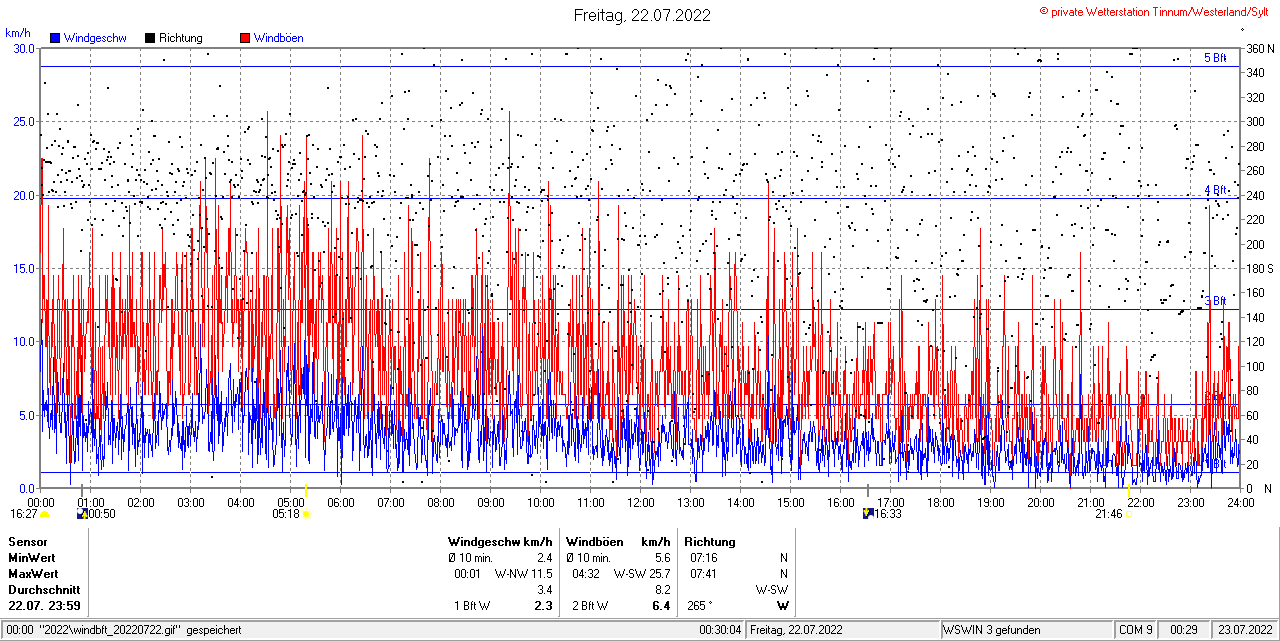
Task: Click the 06:00 time axis tick label
Action: 341,502
